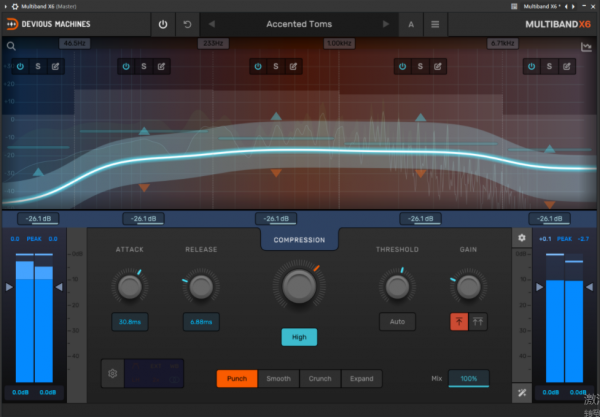This screenshot has width=600, height=417.
Task: Click the Gain knob
Action: click(x=468, y=287)
